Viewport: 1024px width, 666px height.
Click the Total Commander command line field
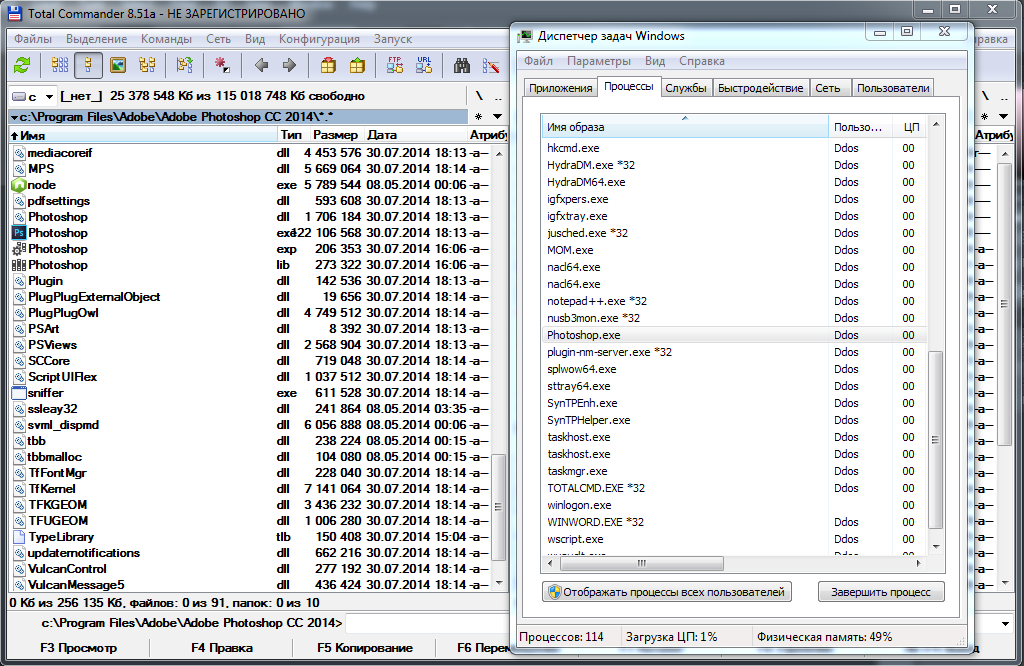[428, 624]
